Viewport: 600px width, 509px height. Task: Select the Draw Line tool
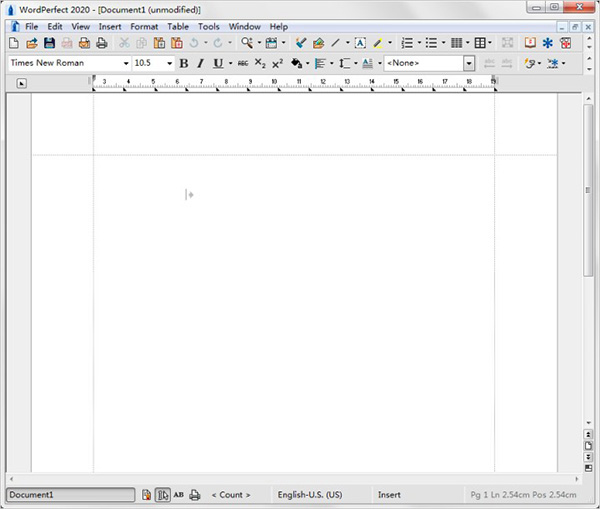pyautogui.click(x=336, y=43)
